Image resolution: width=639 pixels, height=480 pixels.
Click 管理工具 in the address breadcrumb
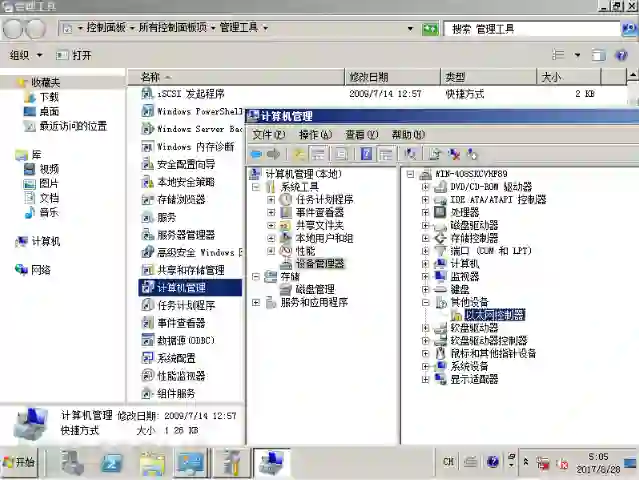(239, 28)
